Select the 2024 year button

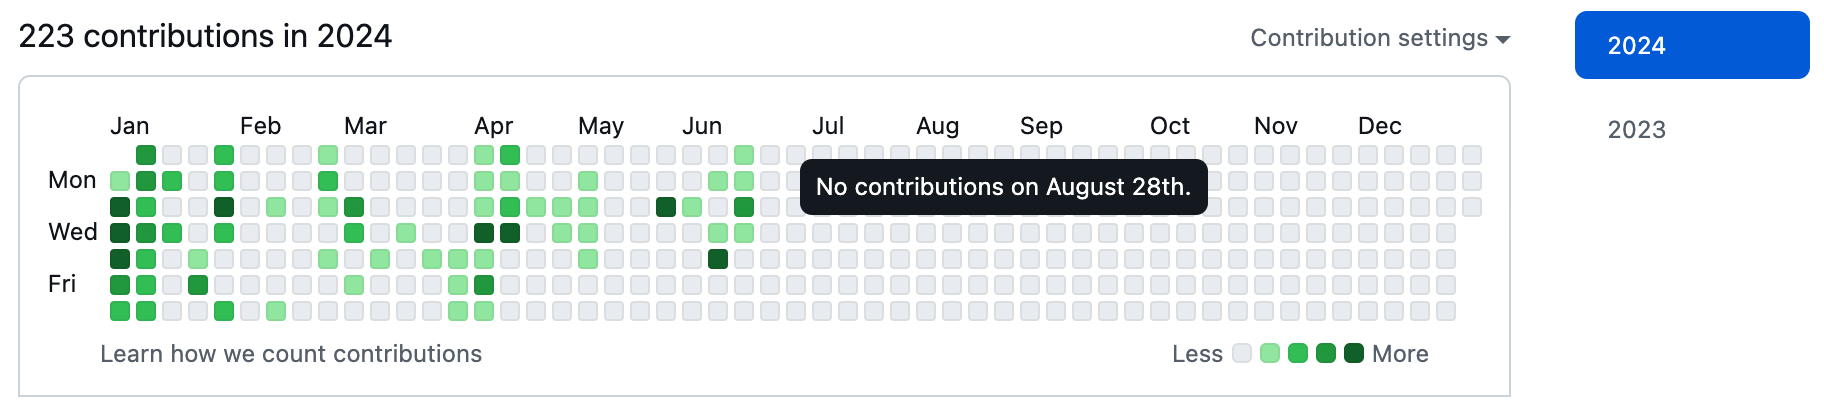[x=1692, y=45]
